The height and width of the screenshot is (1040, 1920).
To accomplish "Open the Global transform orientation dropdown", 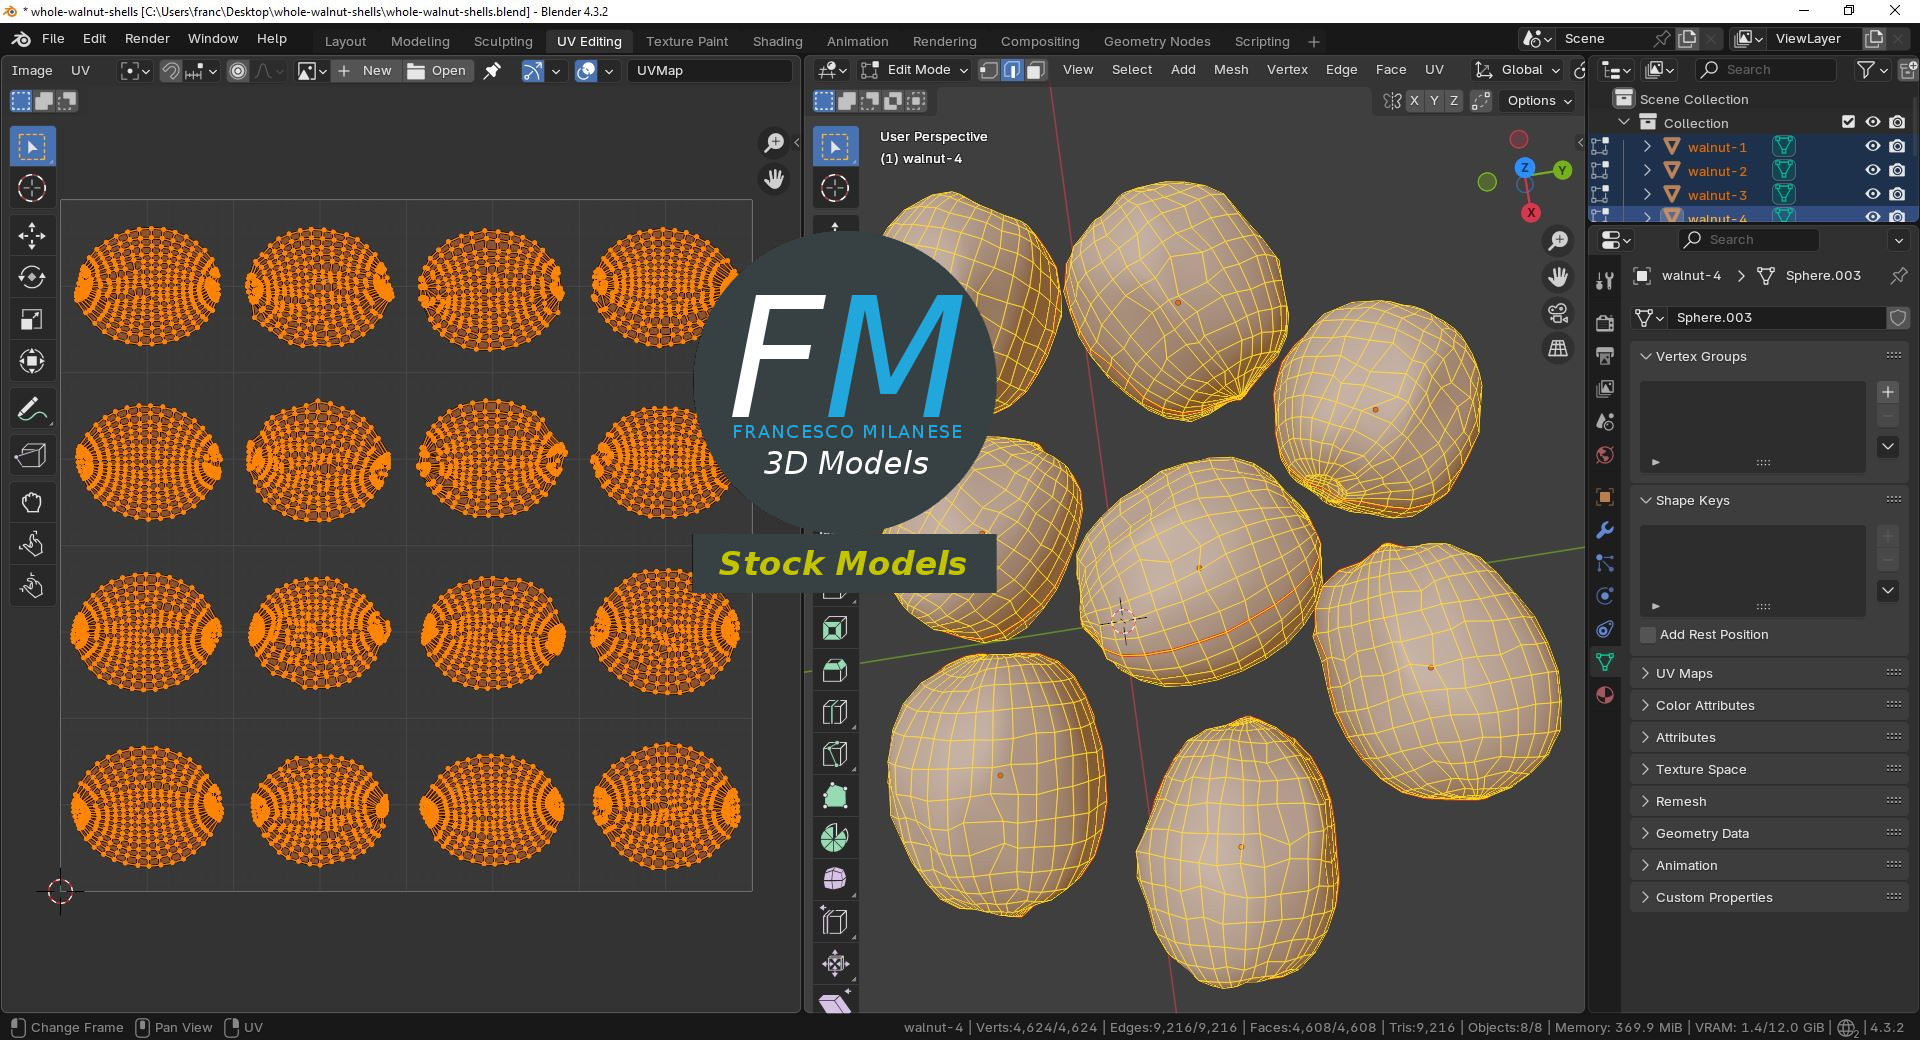I will coord(1517,70).
